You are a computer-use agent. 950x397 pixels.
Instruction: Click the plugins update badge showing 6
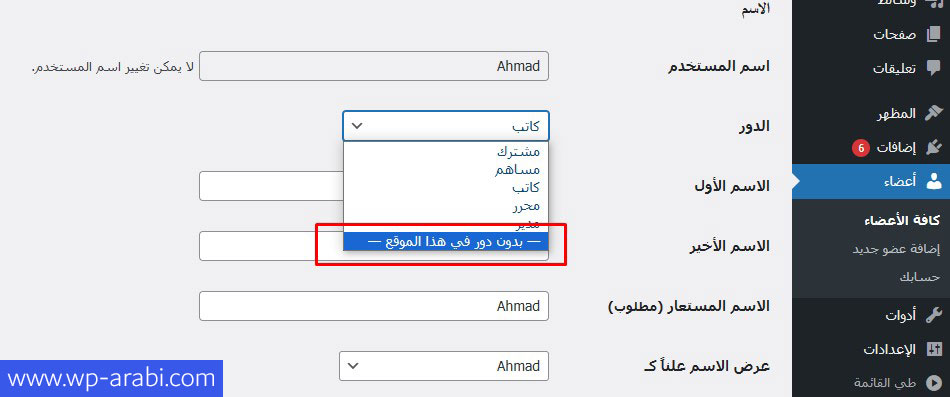pos(860,147)
